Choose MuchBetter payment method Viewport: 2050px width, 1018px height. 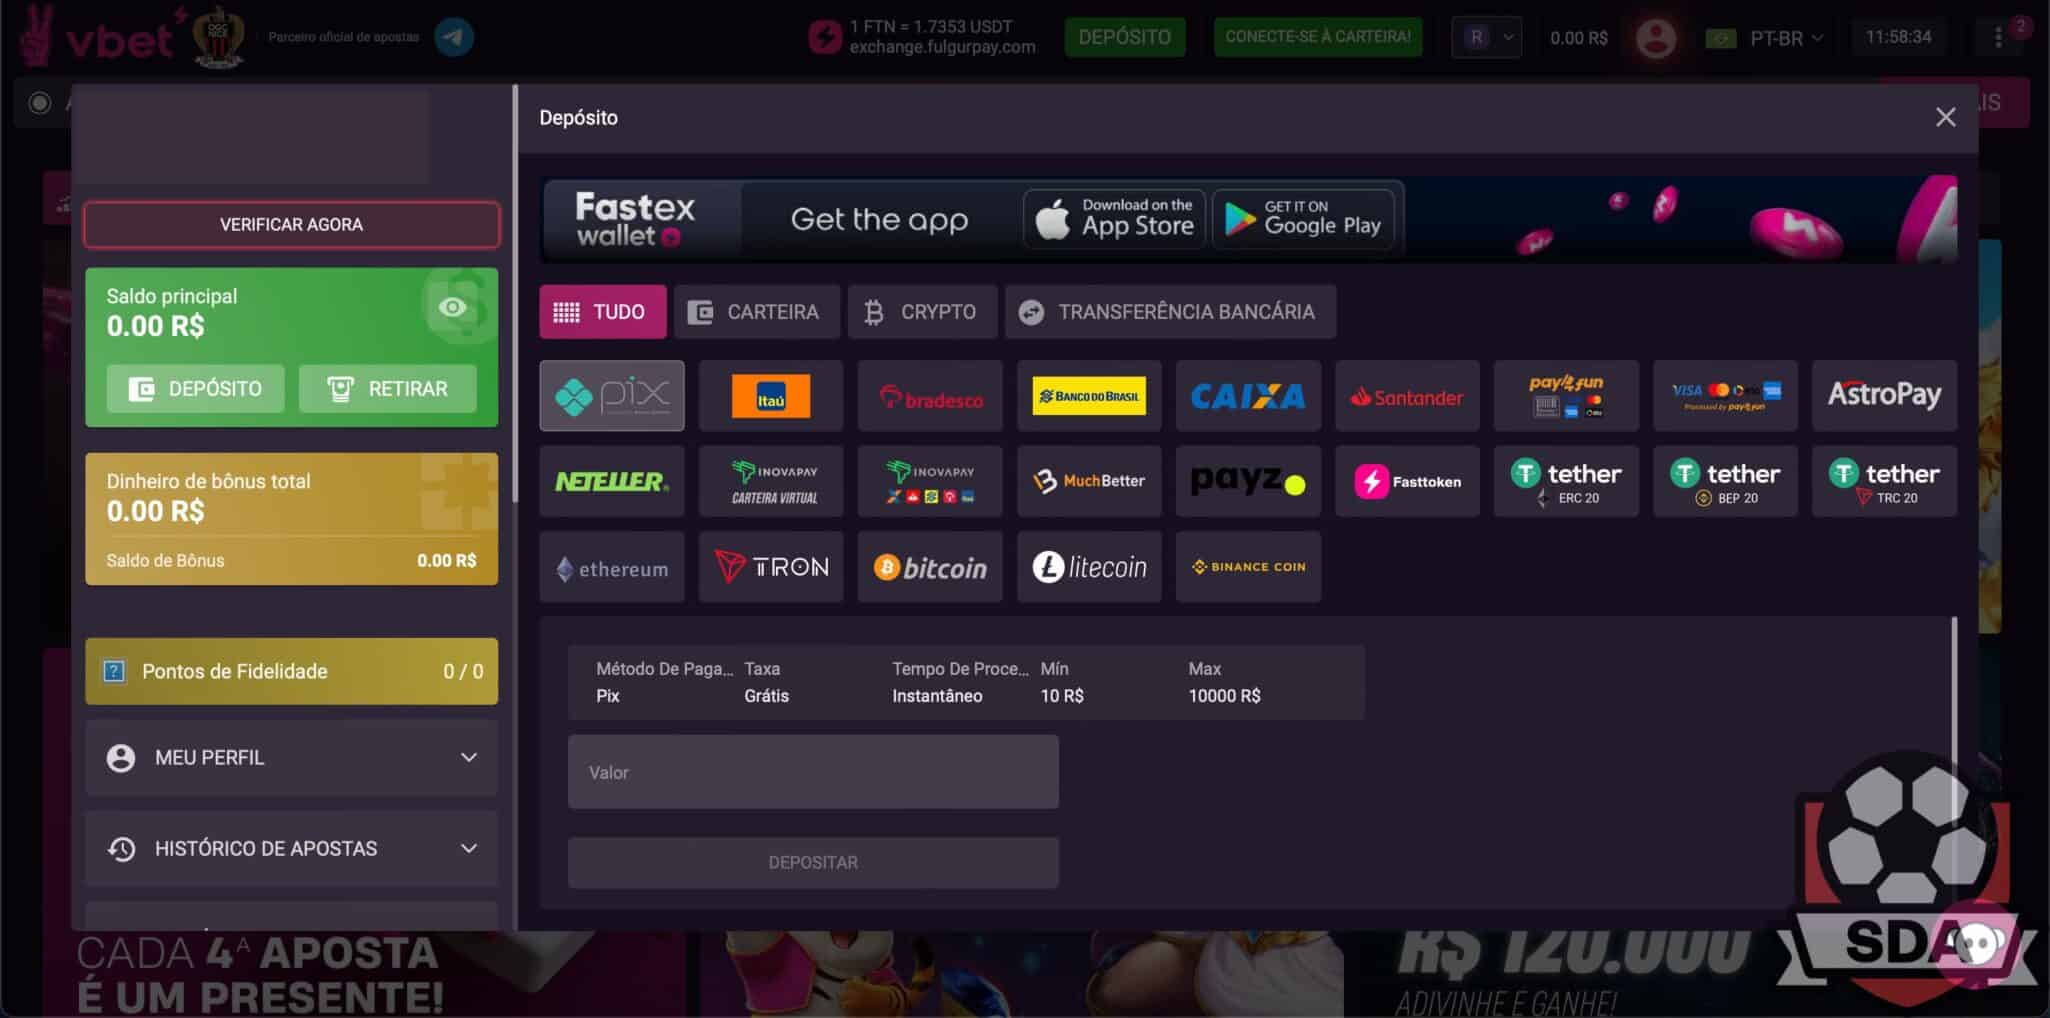[1089, 481]
